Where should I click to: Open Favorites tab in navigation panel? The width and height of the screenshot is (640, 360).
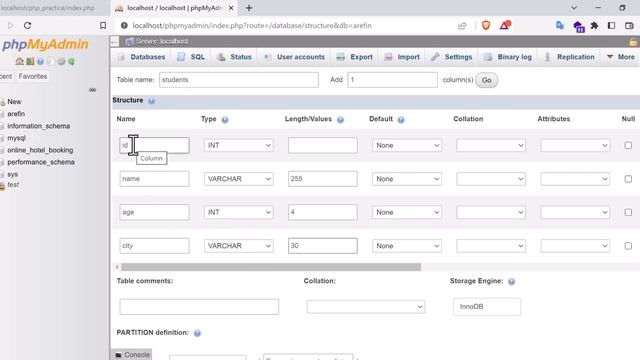click(33, 76)
